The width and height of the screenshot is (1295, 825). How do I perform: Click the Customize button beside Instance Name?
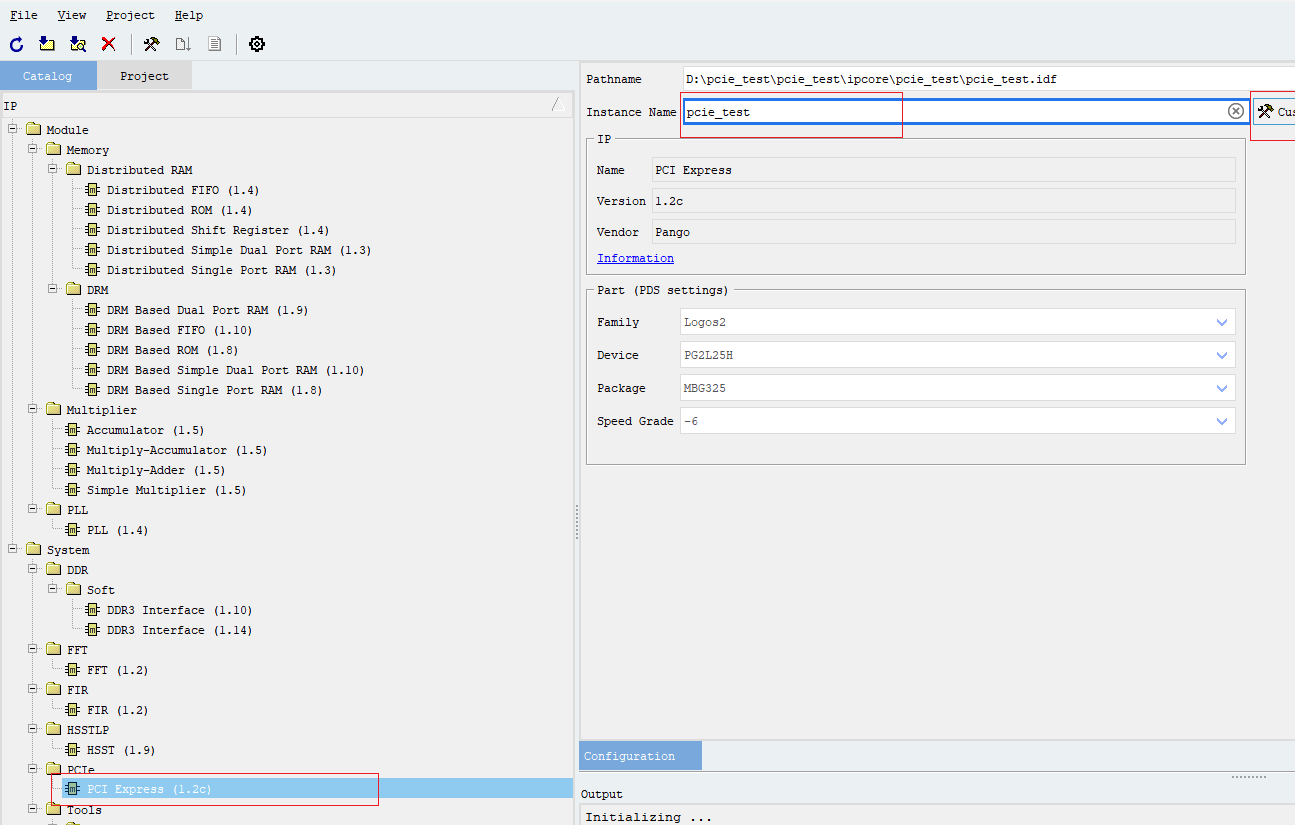tap(1274, 112)
